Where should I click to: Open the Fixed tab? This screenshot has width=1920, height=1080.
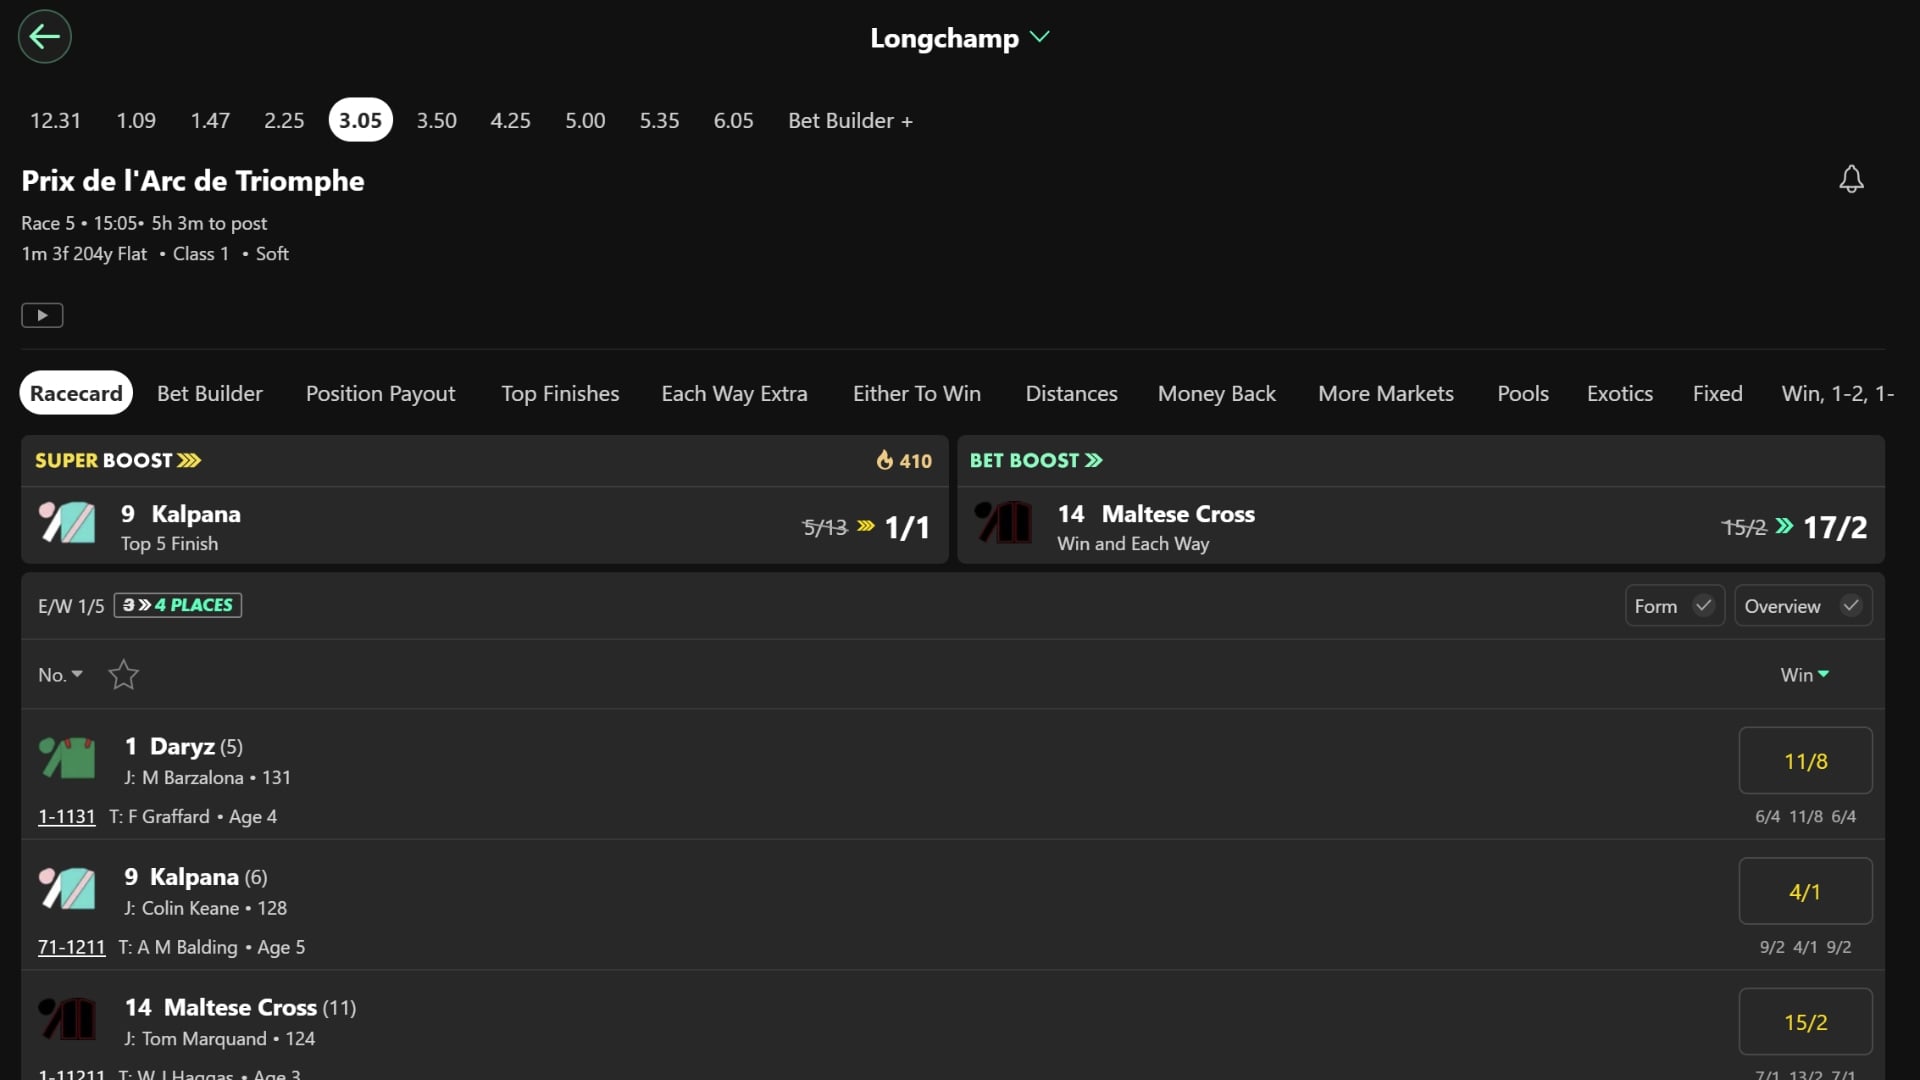[x=1718, y=394]
